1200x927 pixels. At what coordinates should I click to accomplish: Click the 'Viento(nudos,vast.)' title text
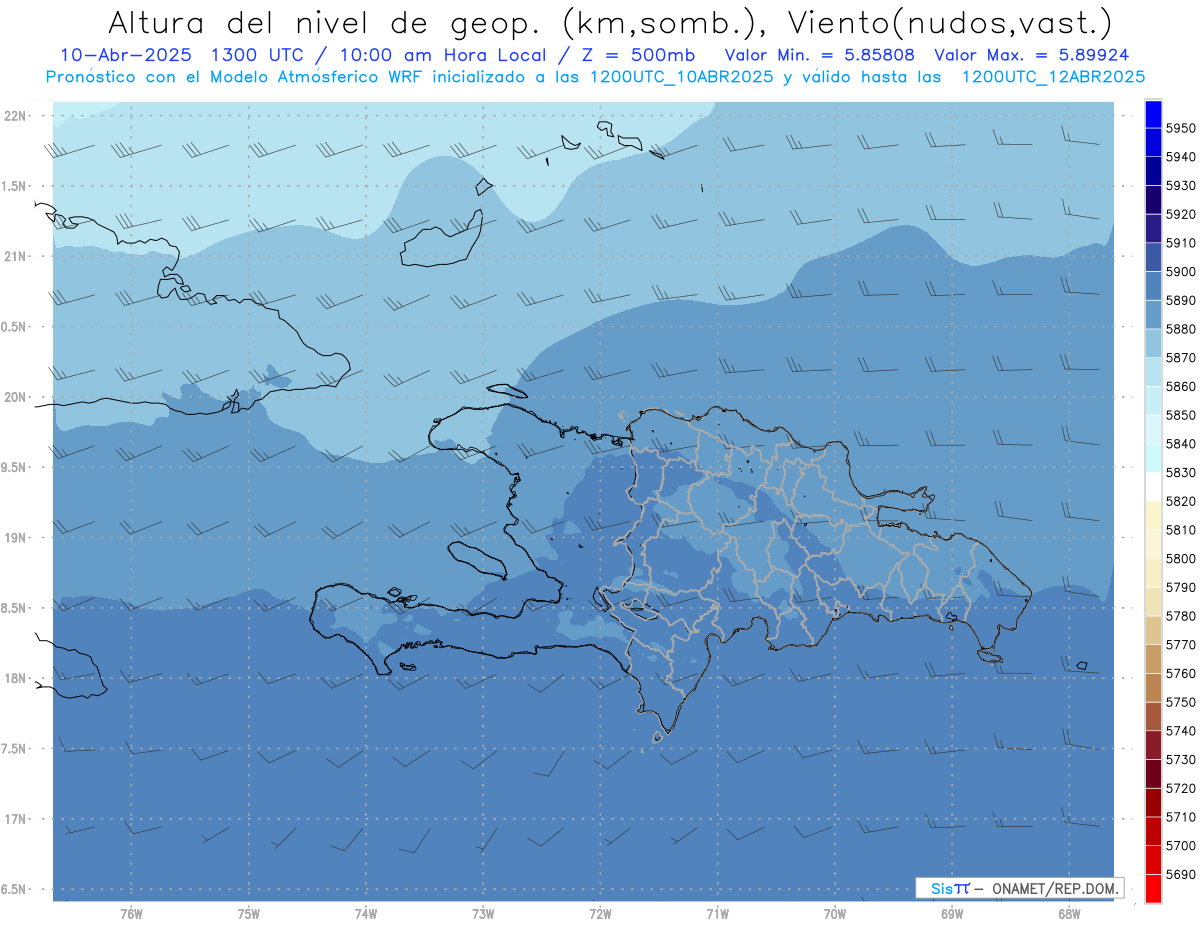click(x=950, y=22)
